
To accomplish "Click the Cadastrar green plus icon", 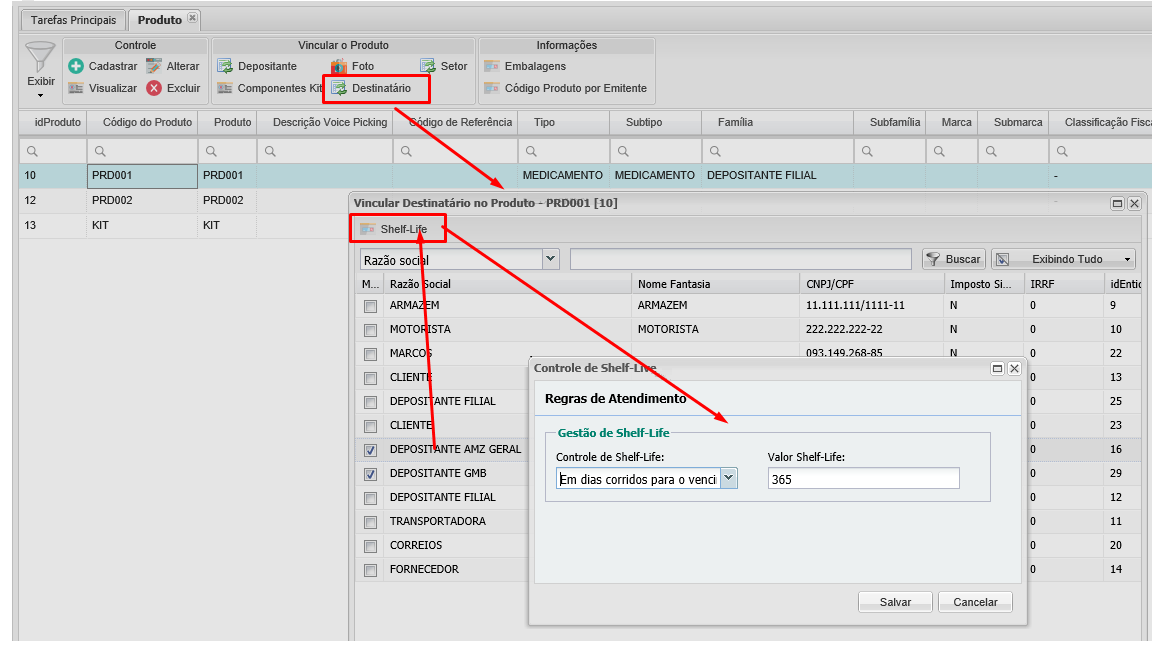I will point(76,66).
